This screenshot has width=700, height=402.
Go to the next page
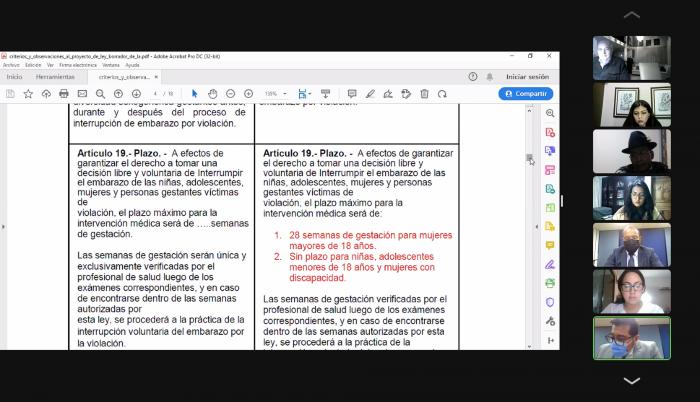[x=136, y=94]
